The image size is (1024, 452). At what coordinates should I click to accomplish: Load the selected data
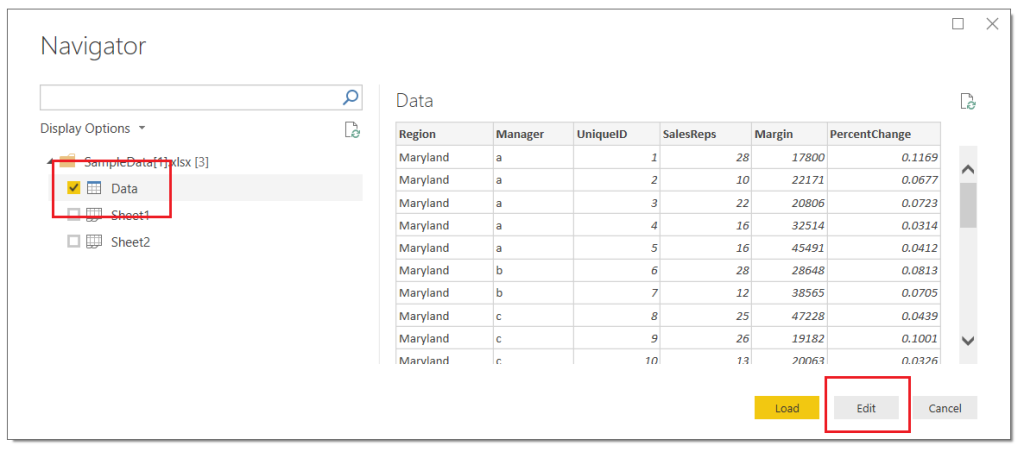pyautogui.click(x=787, y=408)
